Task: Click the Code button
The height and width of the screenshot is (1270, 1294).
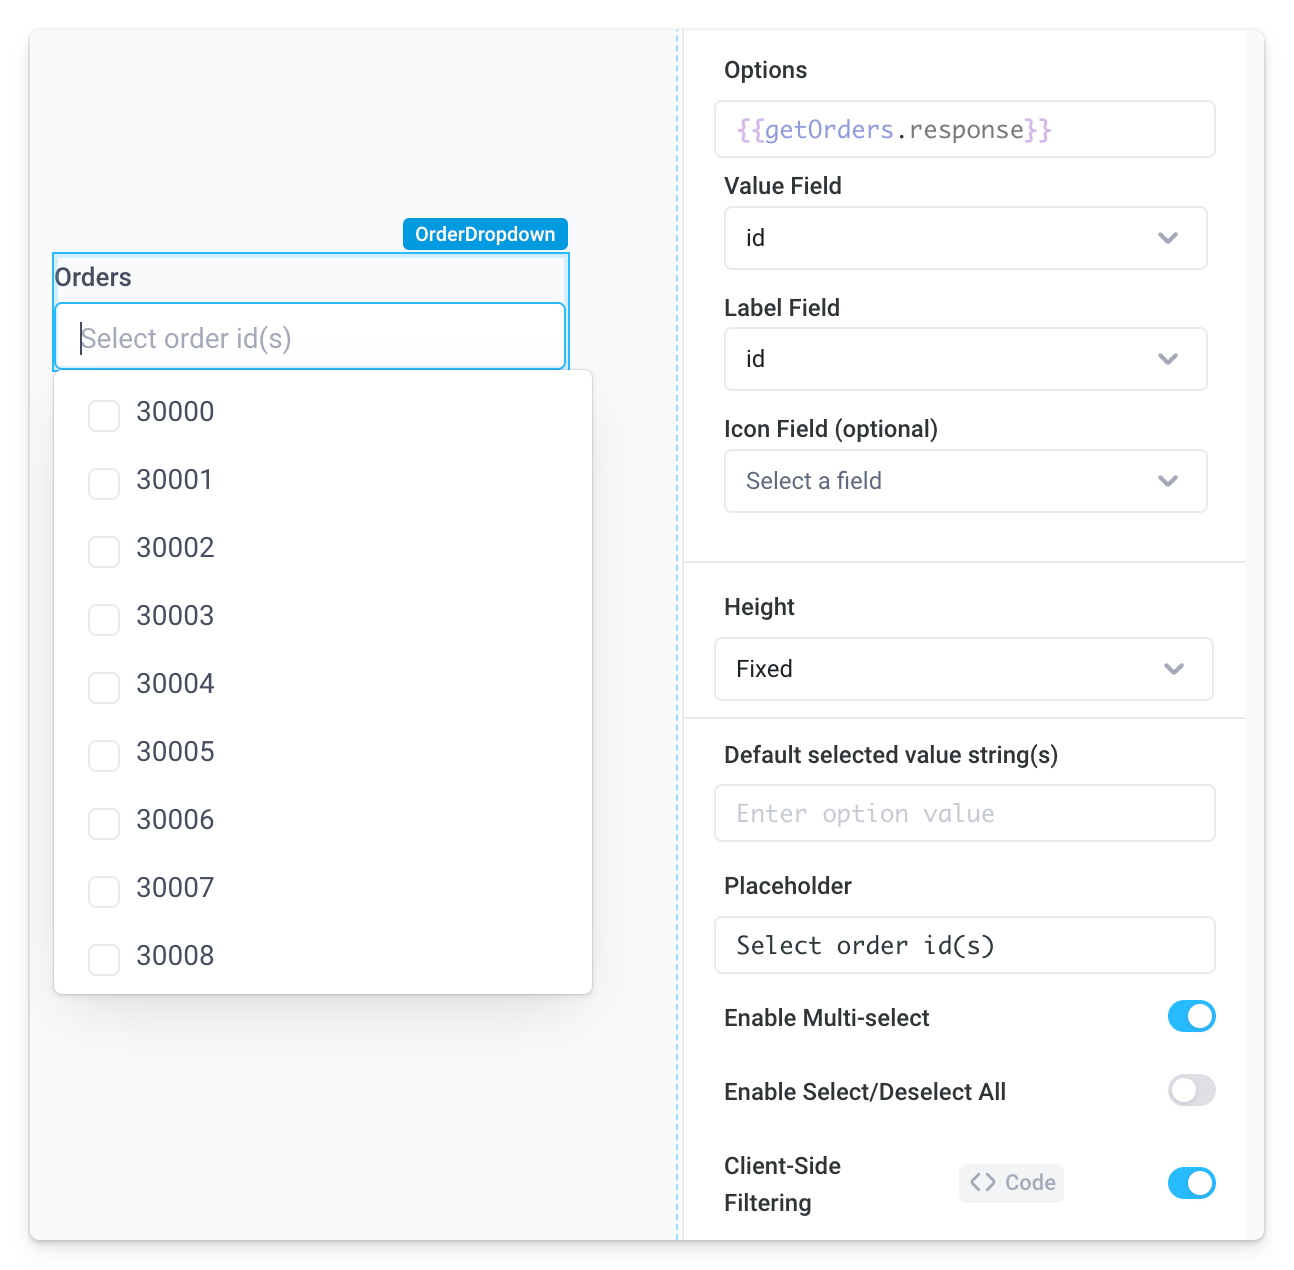Action: point(1010,1183)
